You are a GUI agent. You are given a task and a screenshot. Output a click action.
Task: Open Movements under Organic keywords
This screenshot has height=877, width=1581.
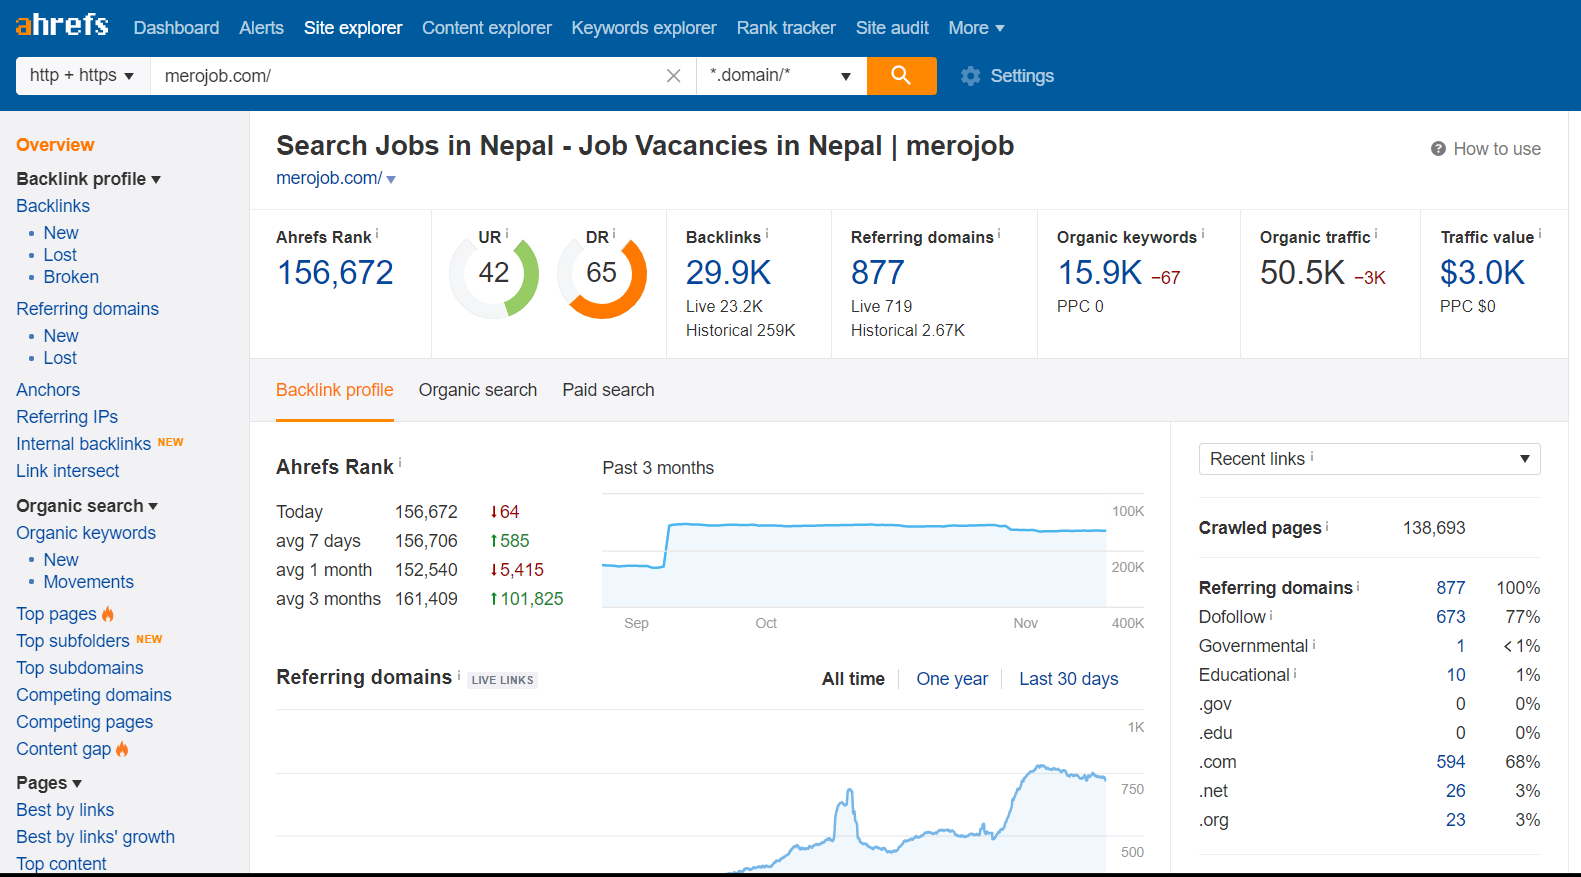pos(88,582)
